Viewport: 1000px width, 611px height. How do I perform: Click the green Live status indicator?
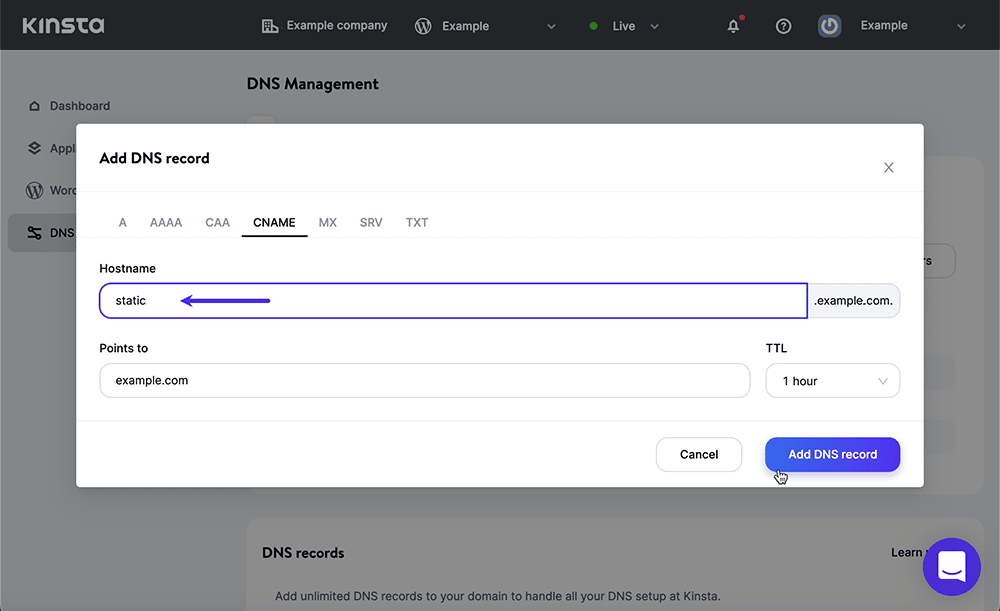(x=594, y=26)
